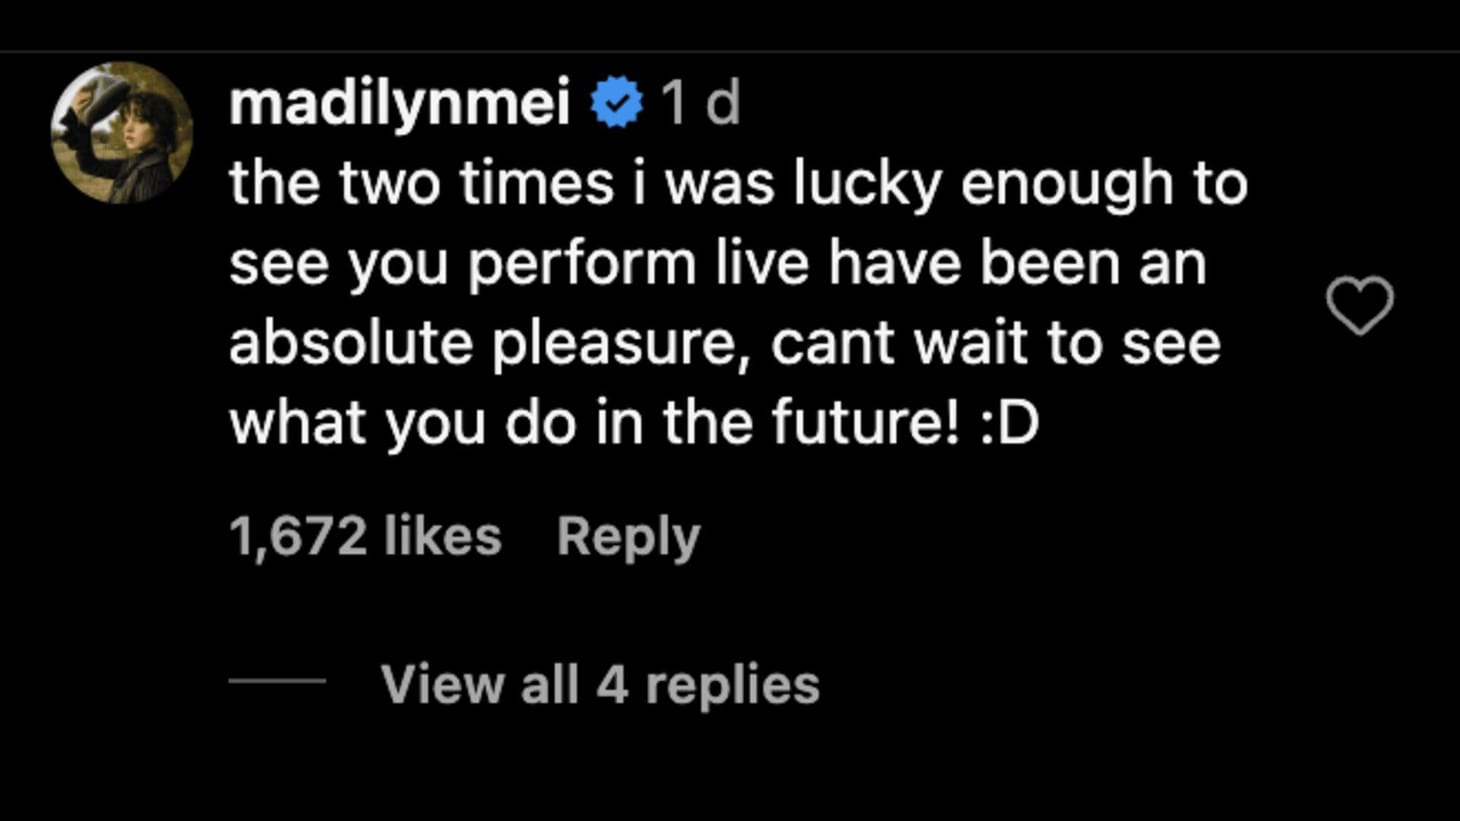This screenshot has height=821, width=1460.
Task: Click the line beside View all replies
Action: point(277,681)
